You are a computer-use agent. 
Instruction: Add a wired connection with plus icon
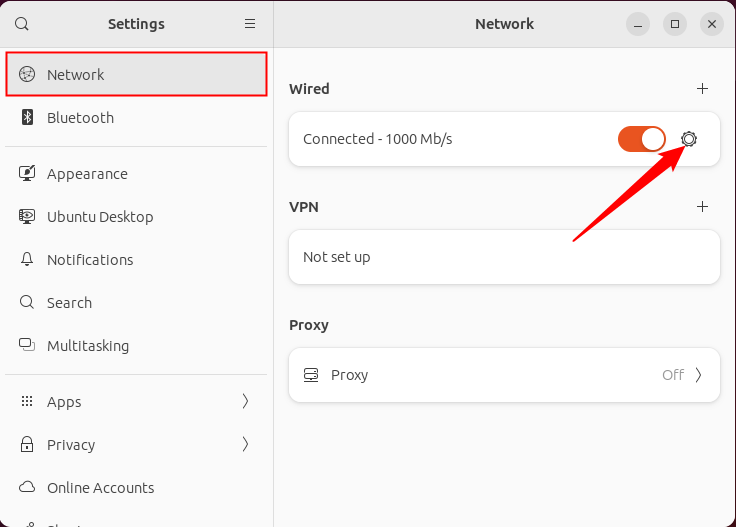click(x=702, y=89)
